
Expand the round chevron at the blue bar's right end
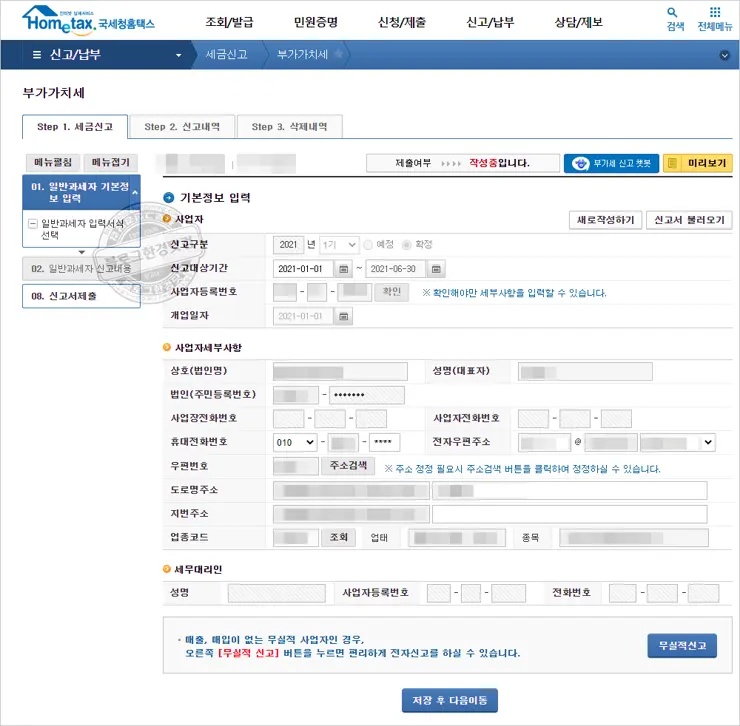(724, 55)
